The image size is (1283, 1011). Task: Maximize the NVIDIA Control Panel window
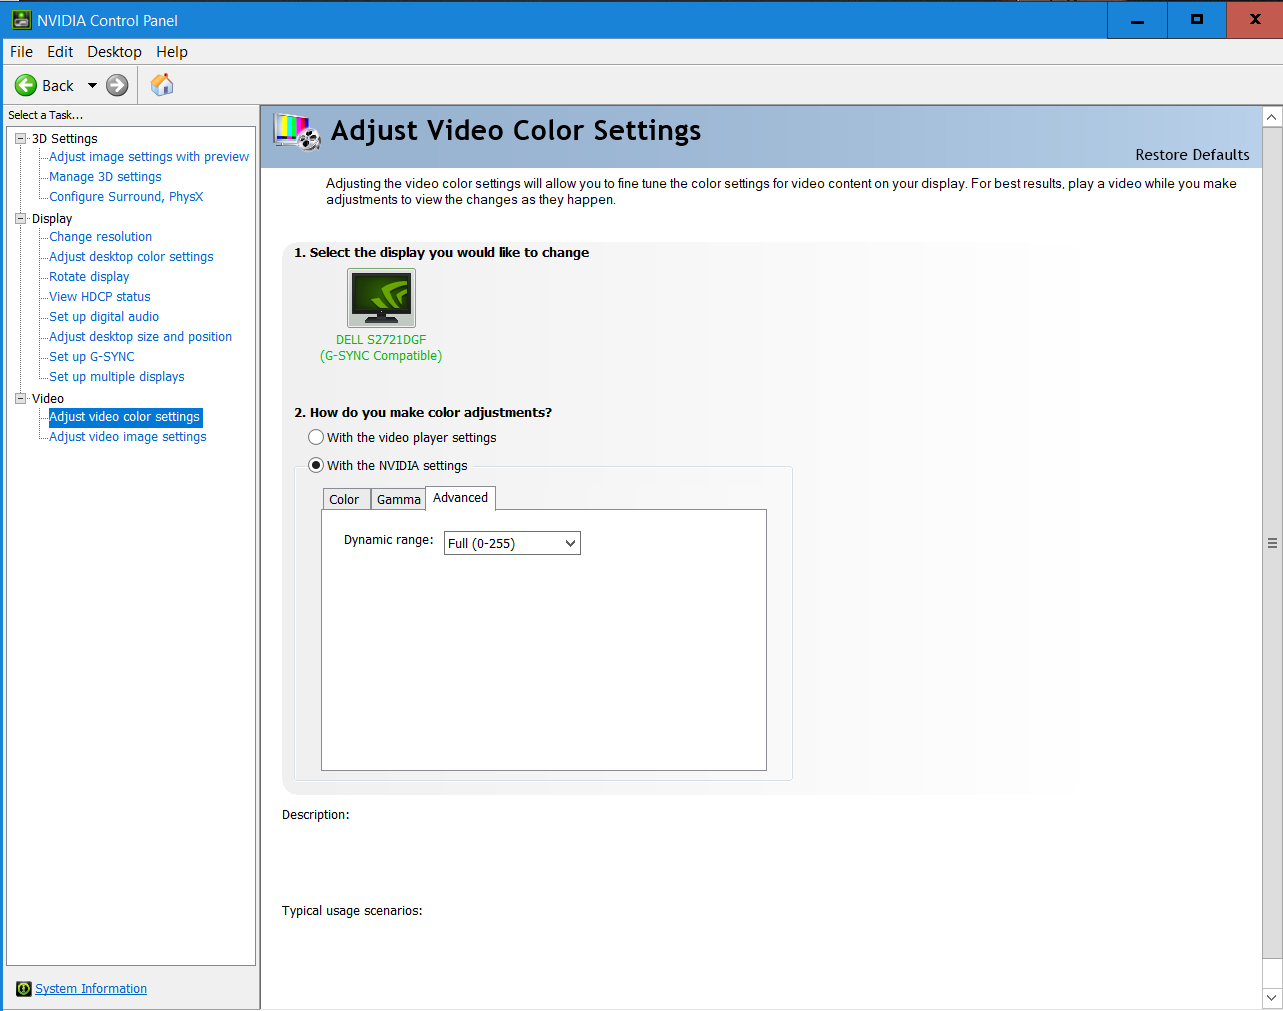click(x=1196, y=20)
